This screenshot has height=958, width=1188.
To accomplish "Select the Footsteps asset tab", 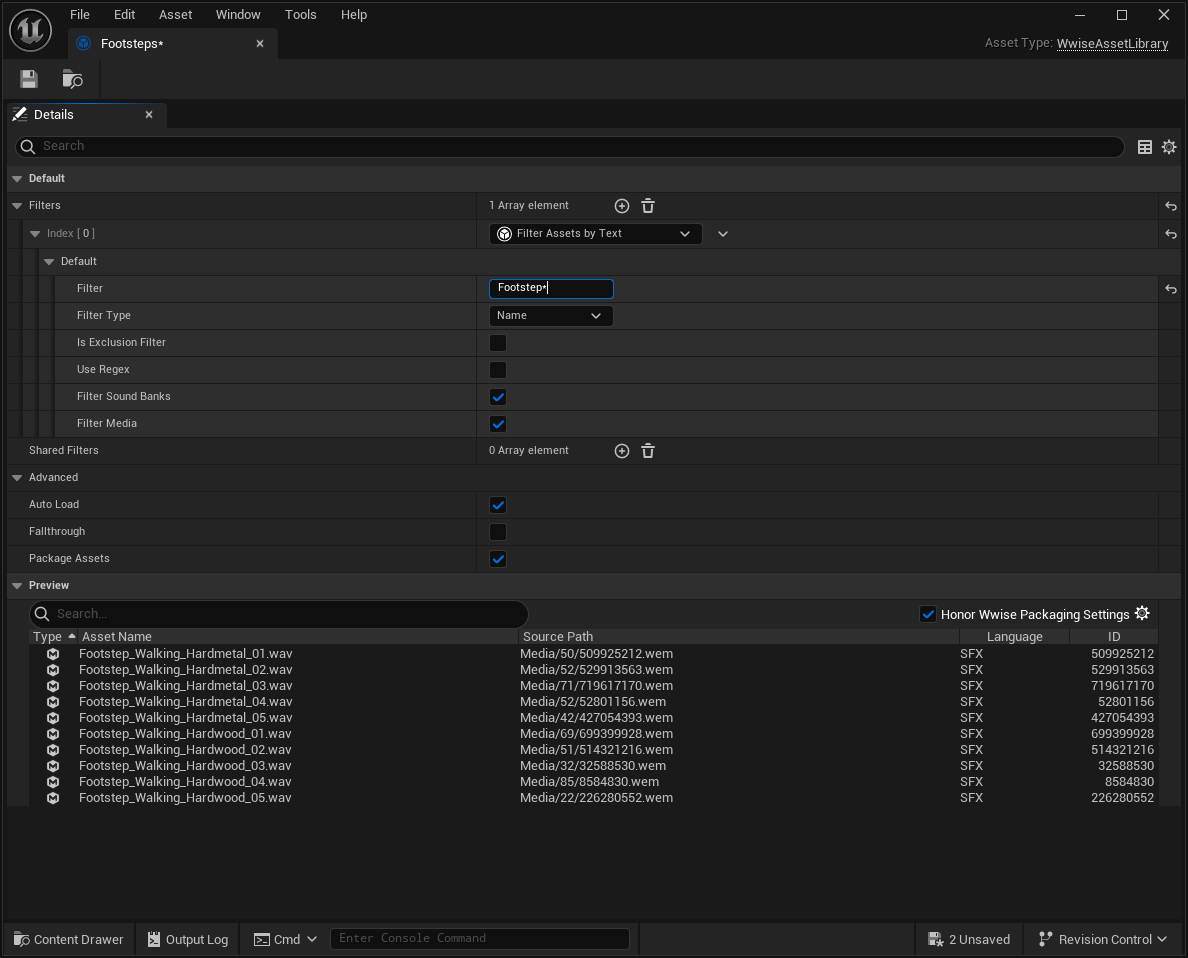I will [132, 44].
